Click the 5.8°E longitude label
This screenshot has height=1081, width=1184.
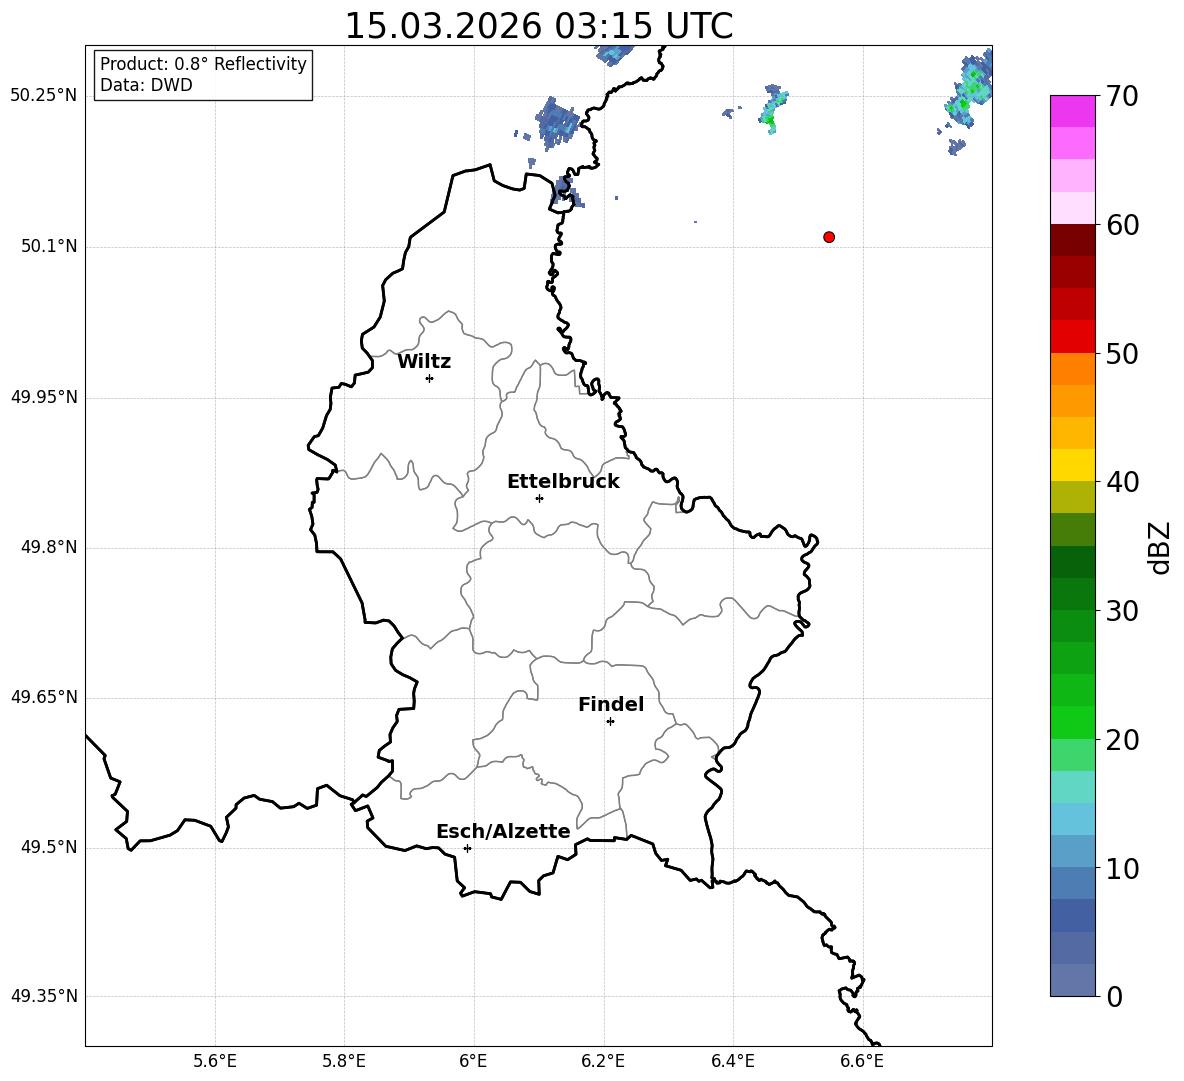(344, 1062)
